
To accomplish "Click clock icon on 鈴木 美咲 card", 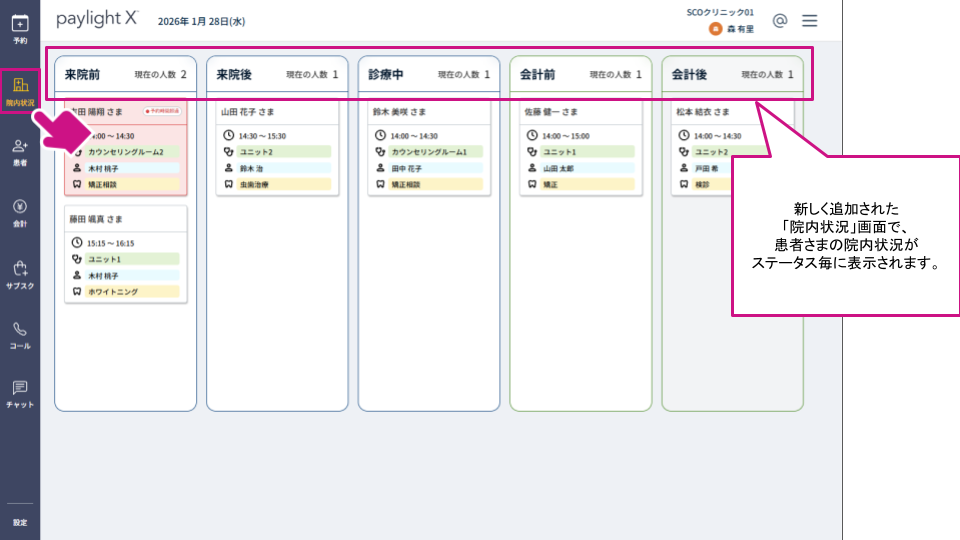I will 380,135.
